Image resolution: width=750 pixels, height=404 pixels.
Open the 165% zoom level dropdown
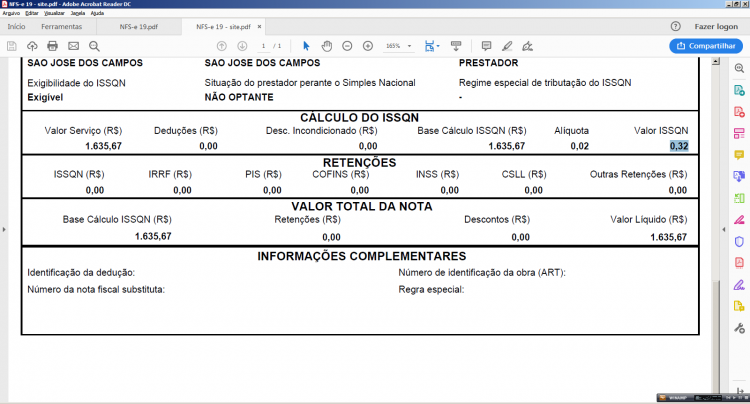[x=399, y=46]
